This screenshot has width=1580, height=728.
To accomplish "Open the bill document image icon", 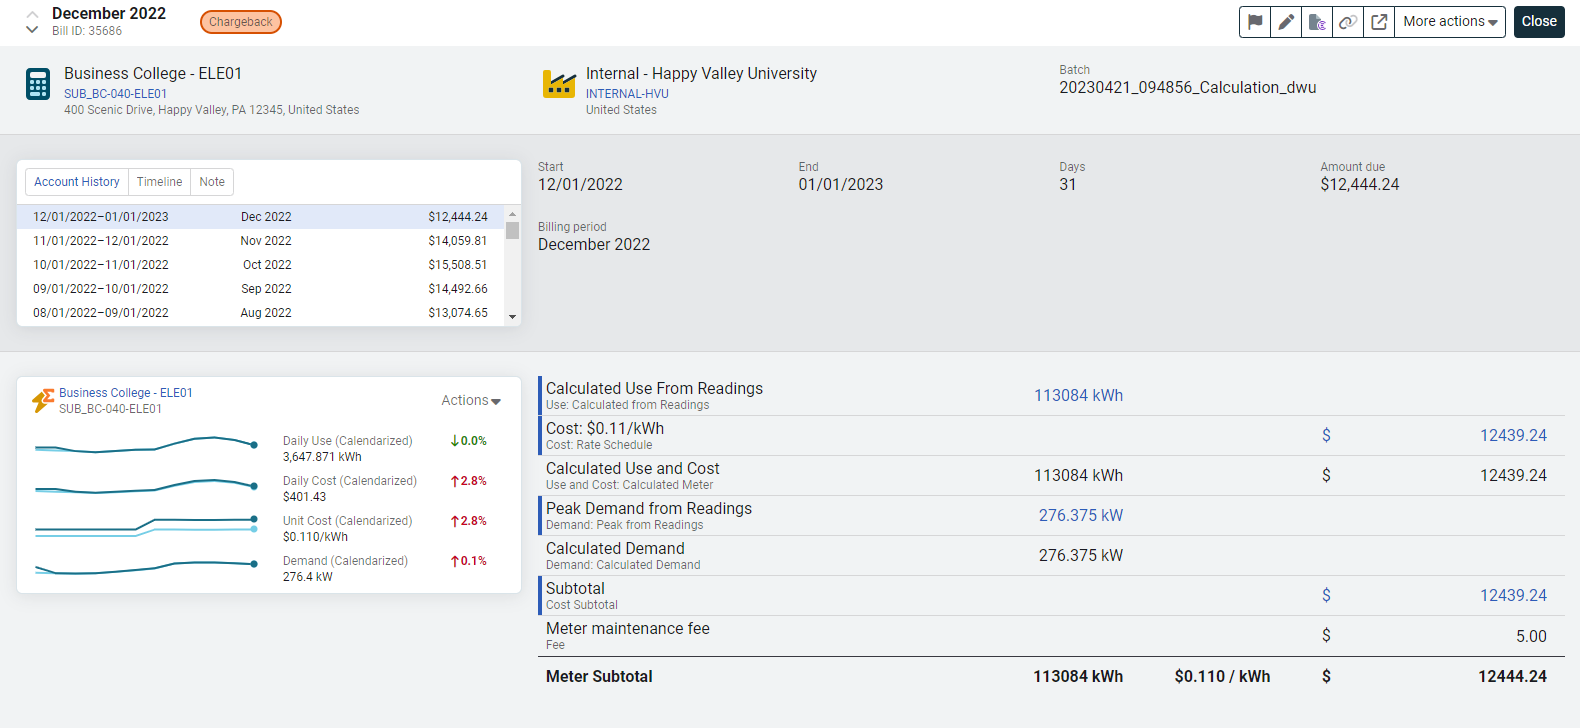I will point(1317,22).
